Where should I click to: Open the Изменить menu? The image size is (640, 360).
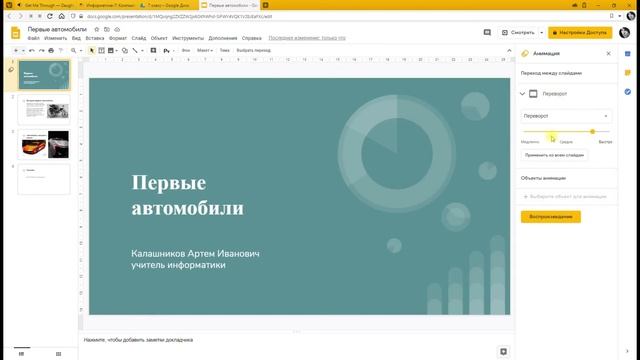pyautogui.click(x=56, y=38)
